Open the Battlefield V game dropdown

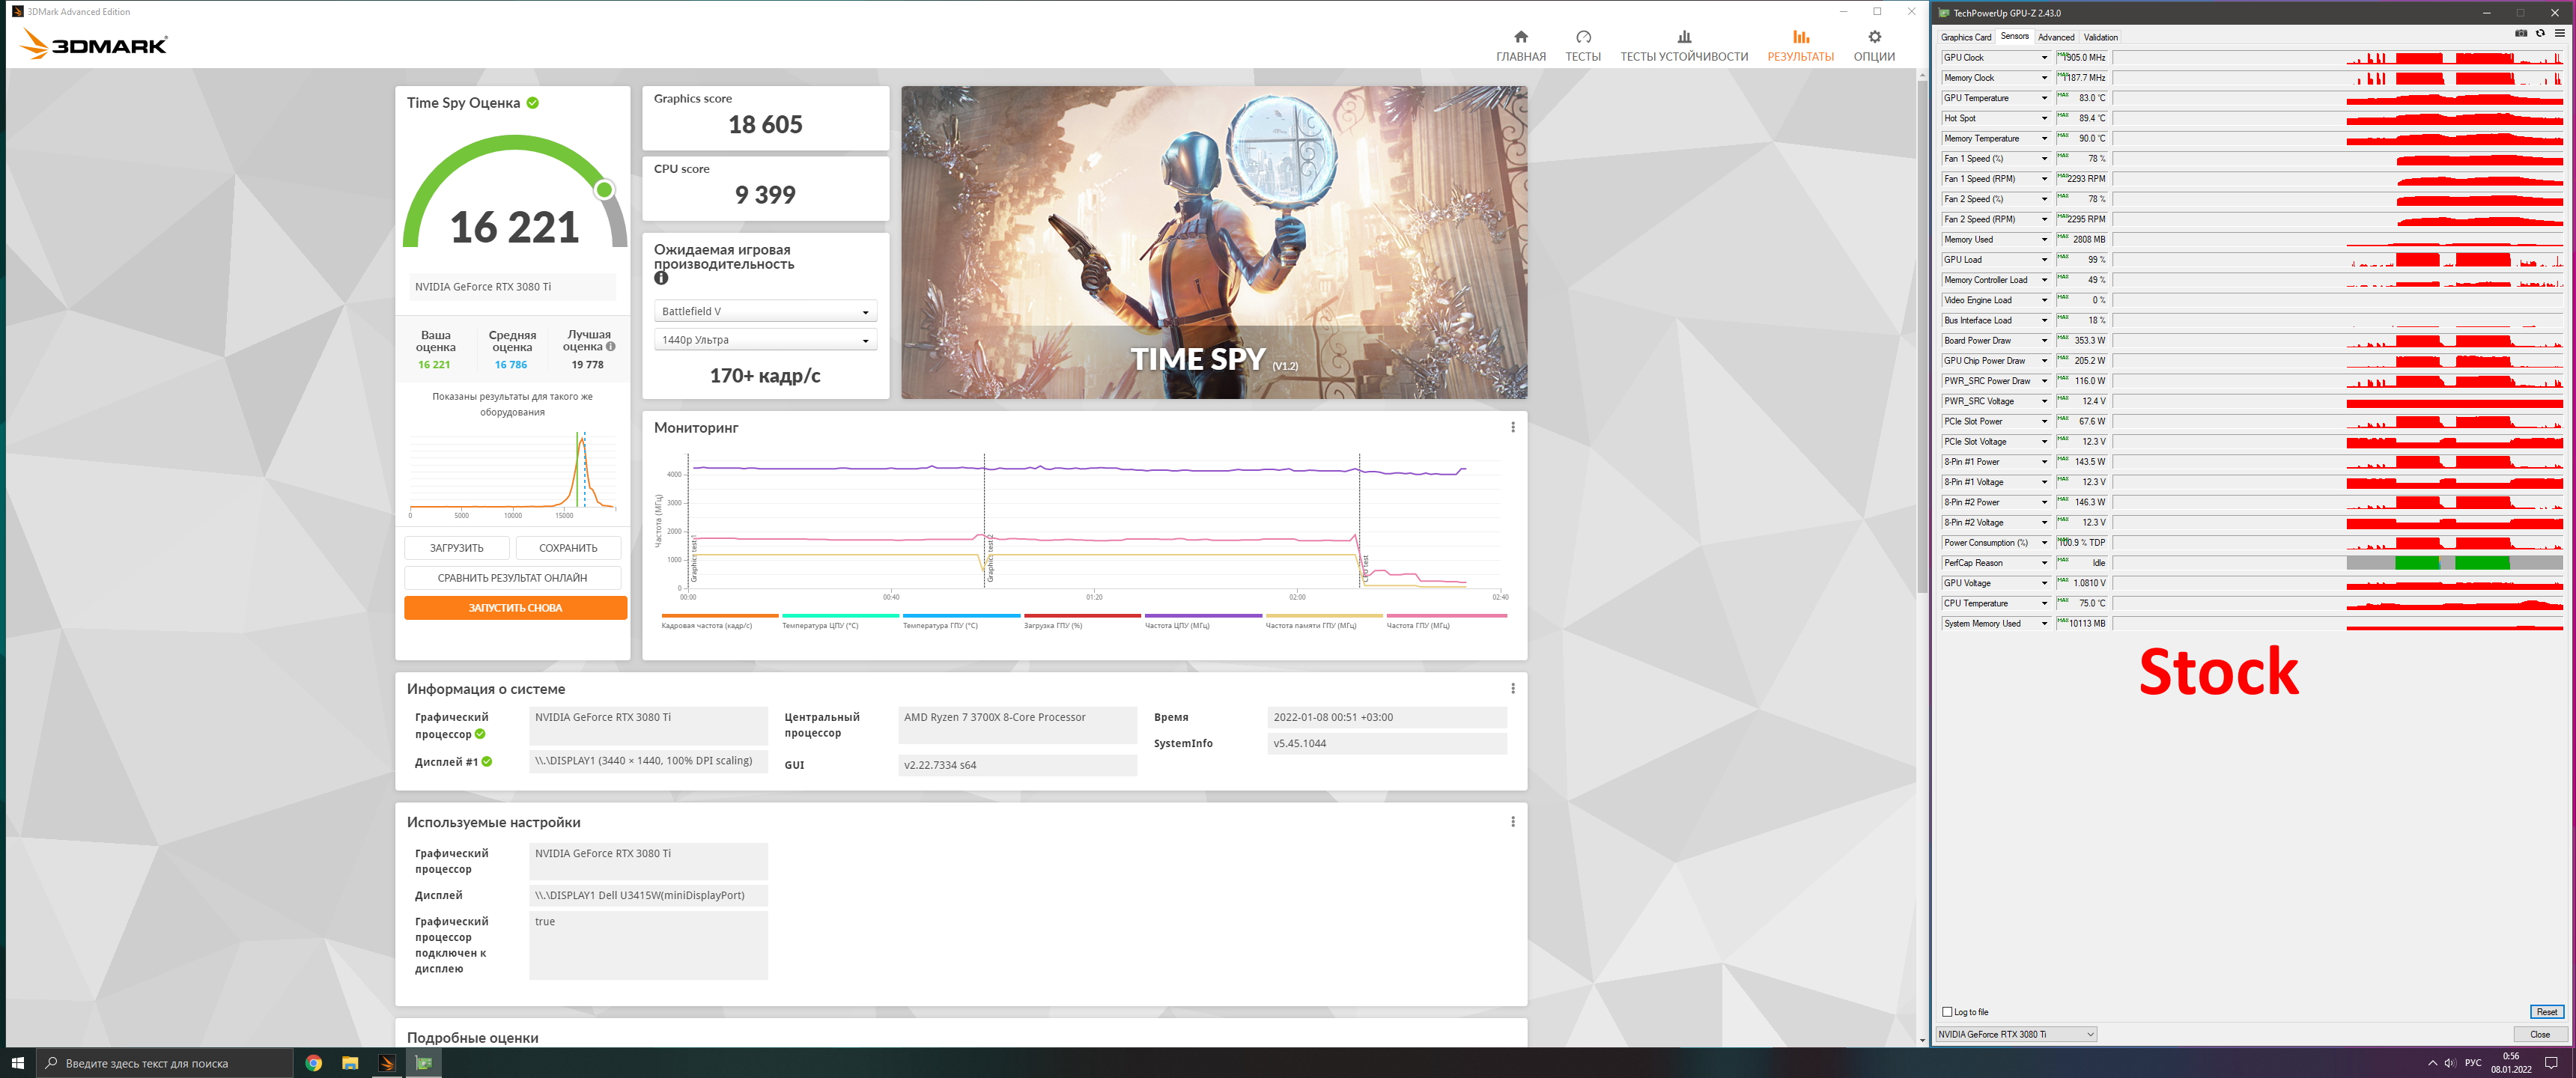[x=765, y=312]
